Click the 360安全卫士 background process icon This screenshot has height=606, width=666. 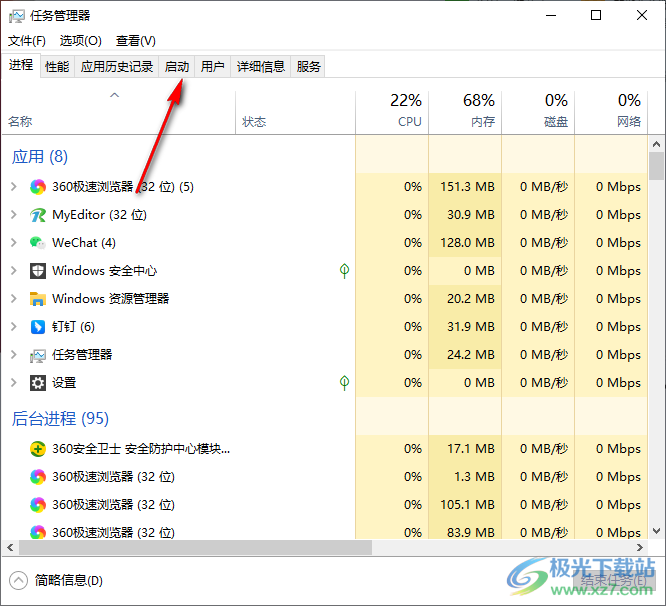38,449
